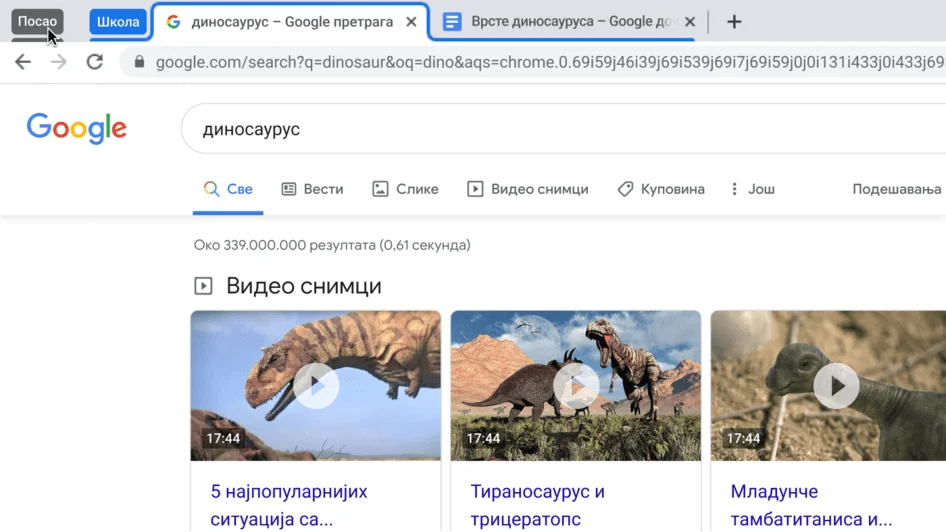Collapse the Школа tab group
946x532 pixels.
tap(118, 22)
